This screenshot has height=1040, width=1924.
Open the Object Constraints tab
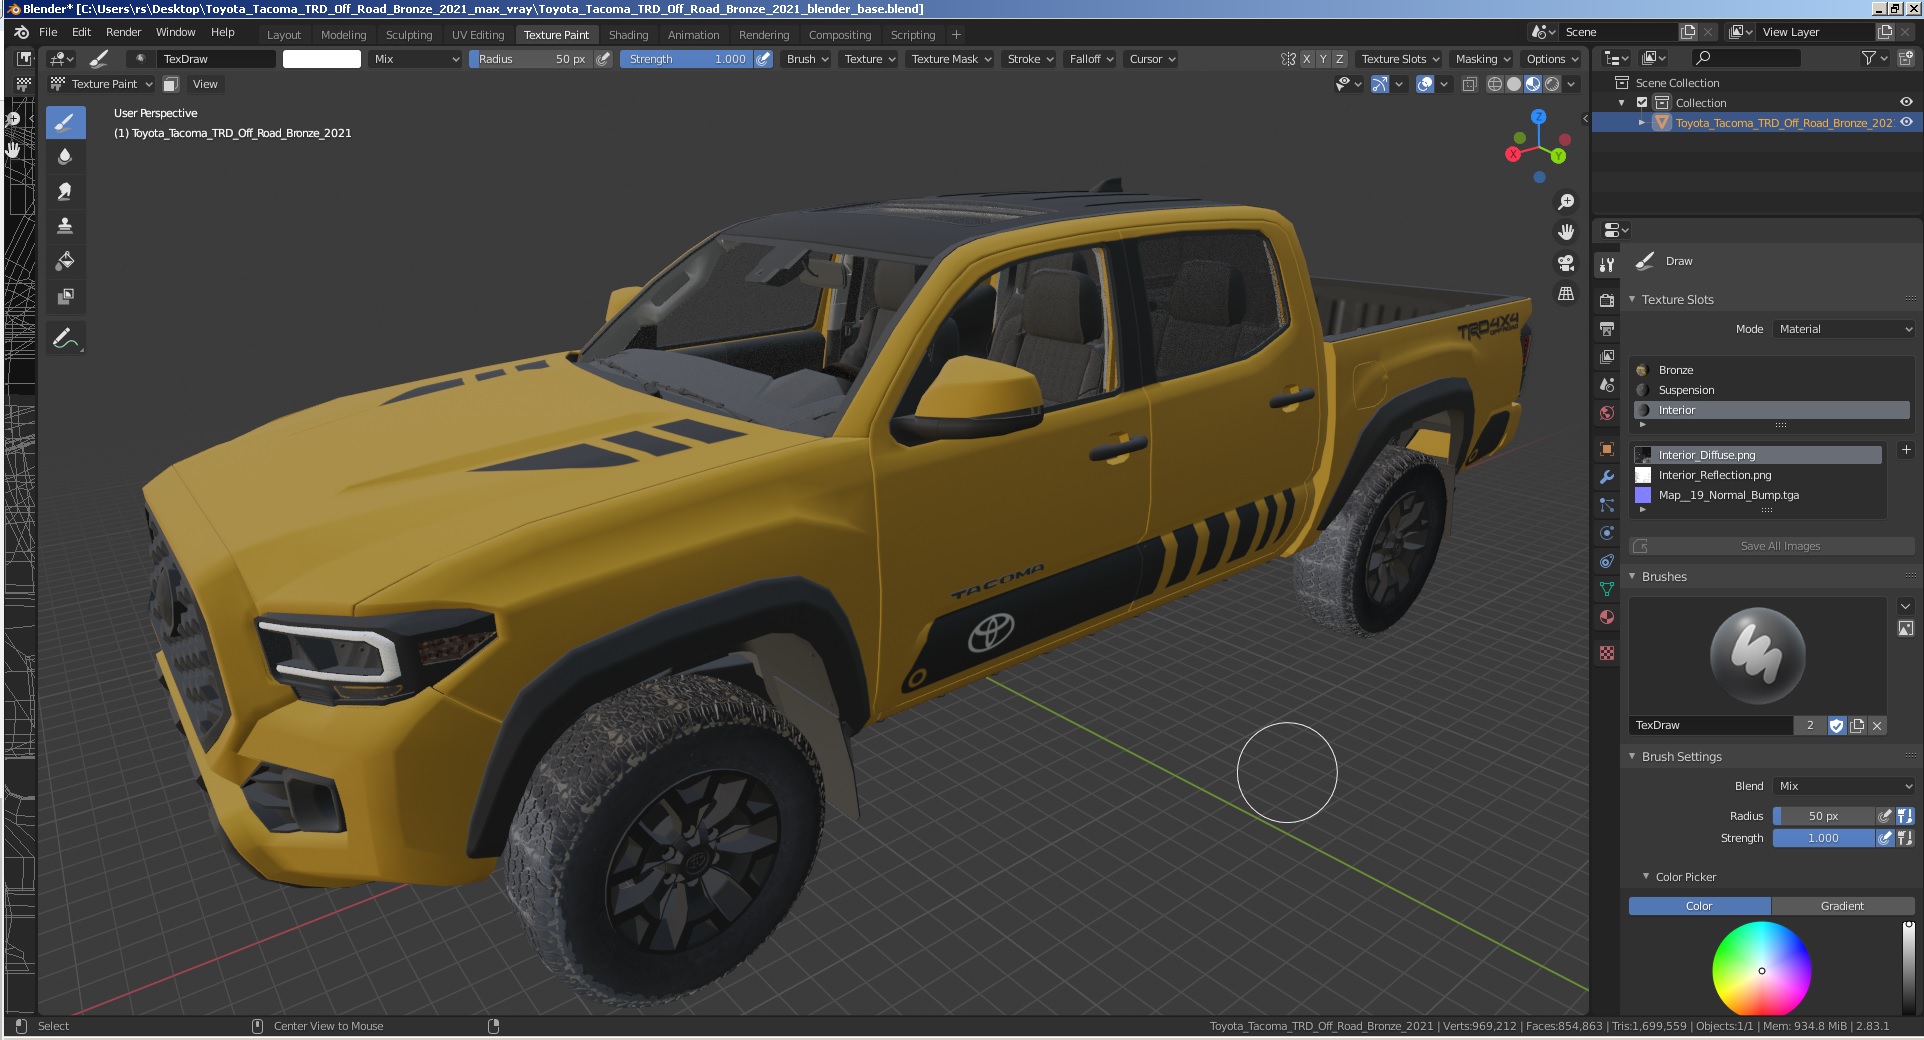pos(1607,561)
